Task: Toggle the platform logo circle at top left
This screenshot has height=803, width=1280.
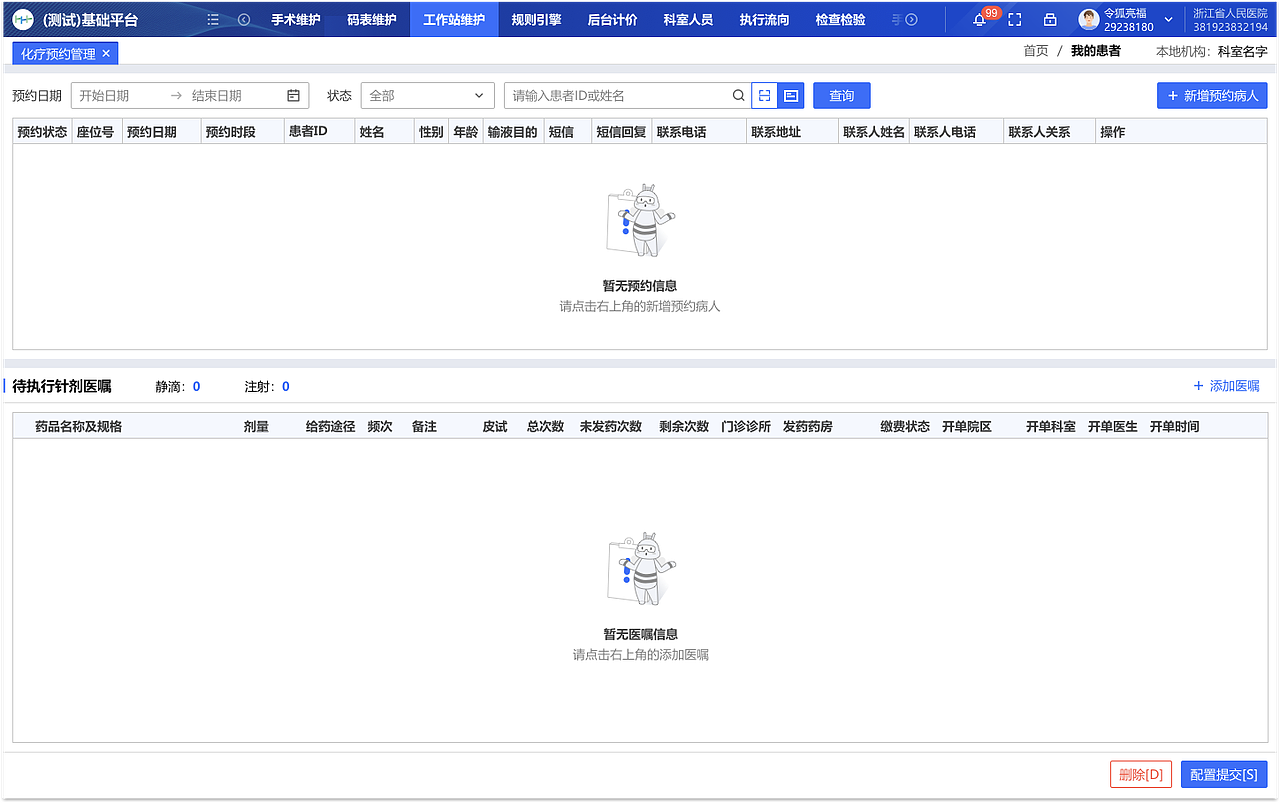Action: [x=22, y=19]
